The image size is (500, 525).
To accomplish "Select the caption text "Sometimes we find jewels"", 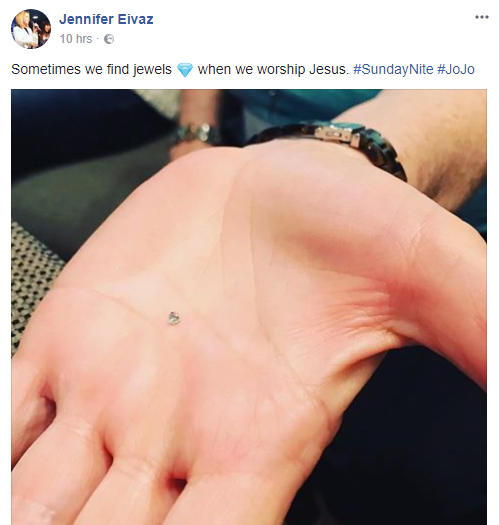I will 91,69.
